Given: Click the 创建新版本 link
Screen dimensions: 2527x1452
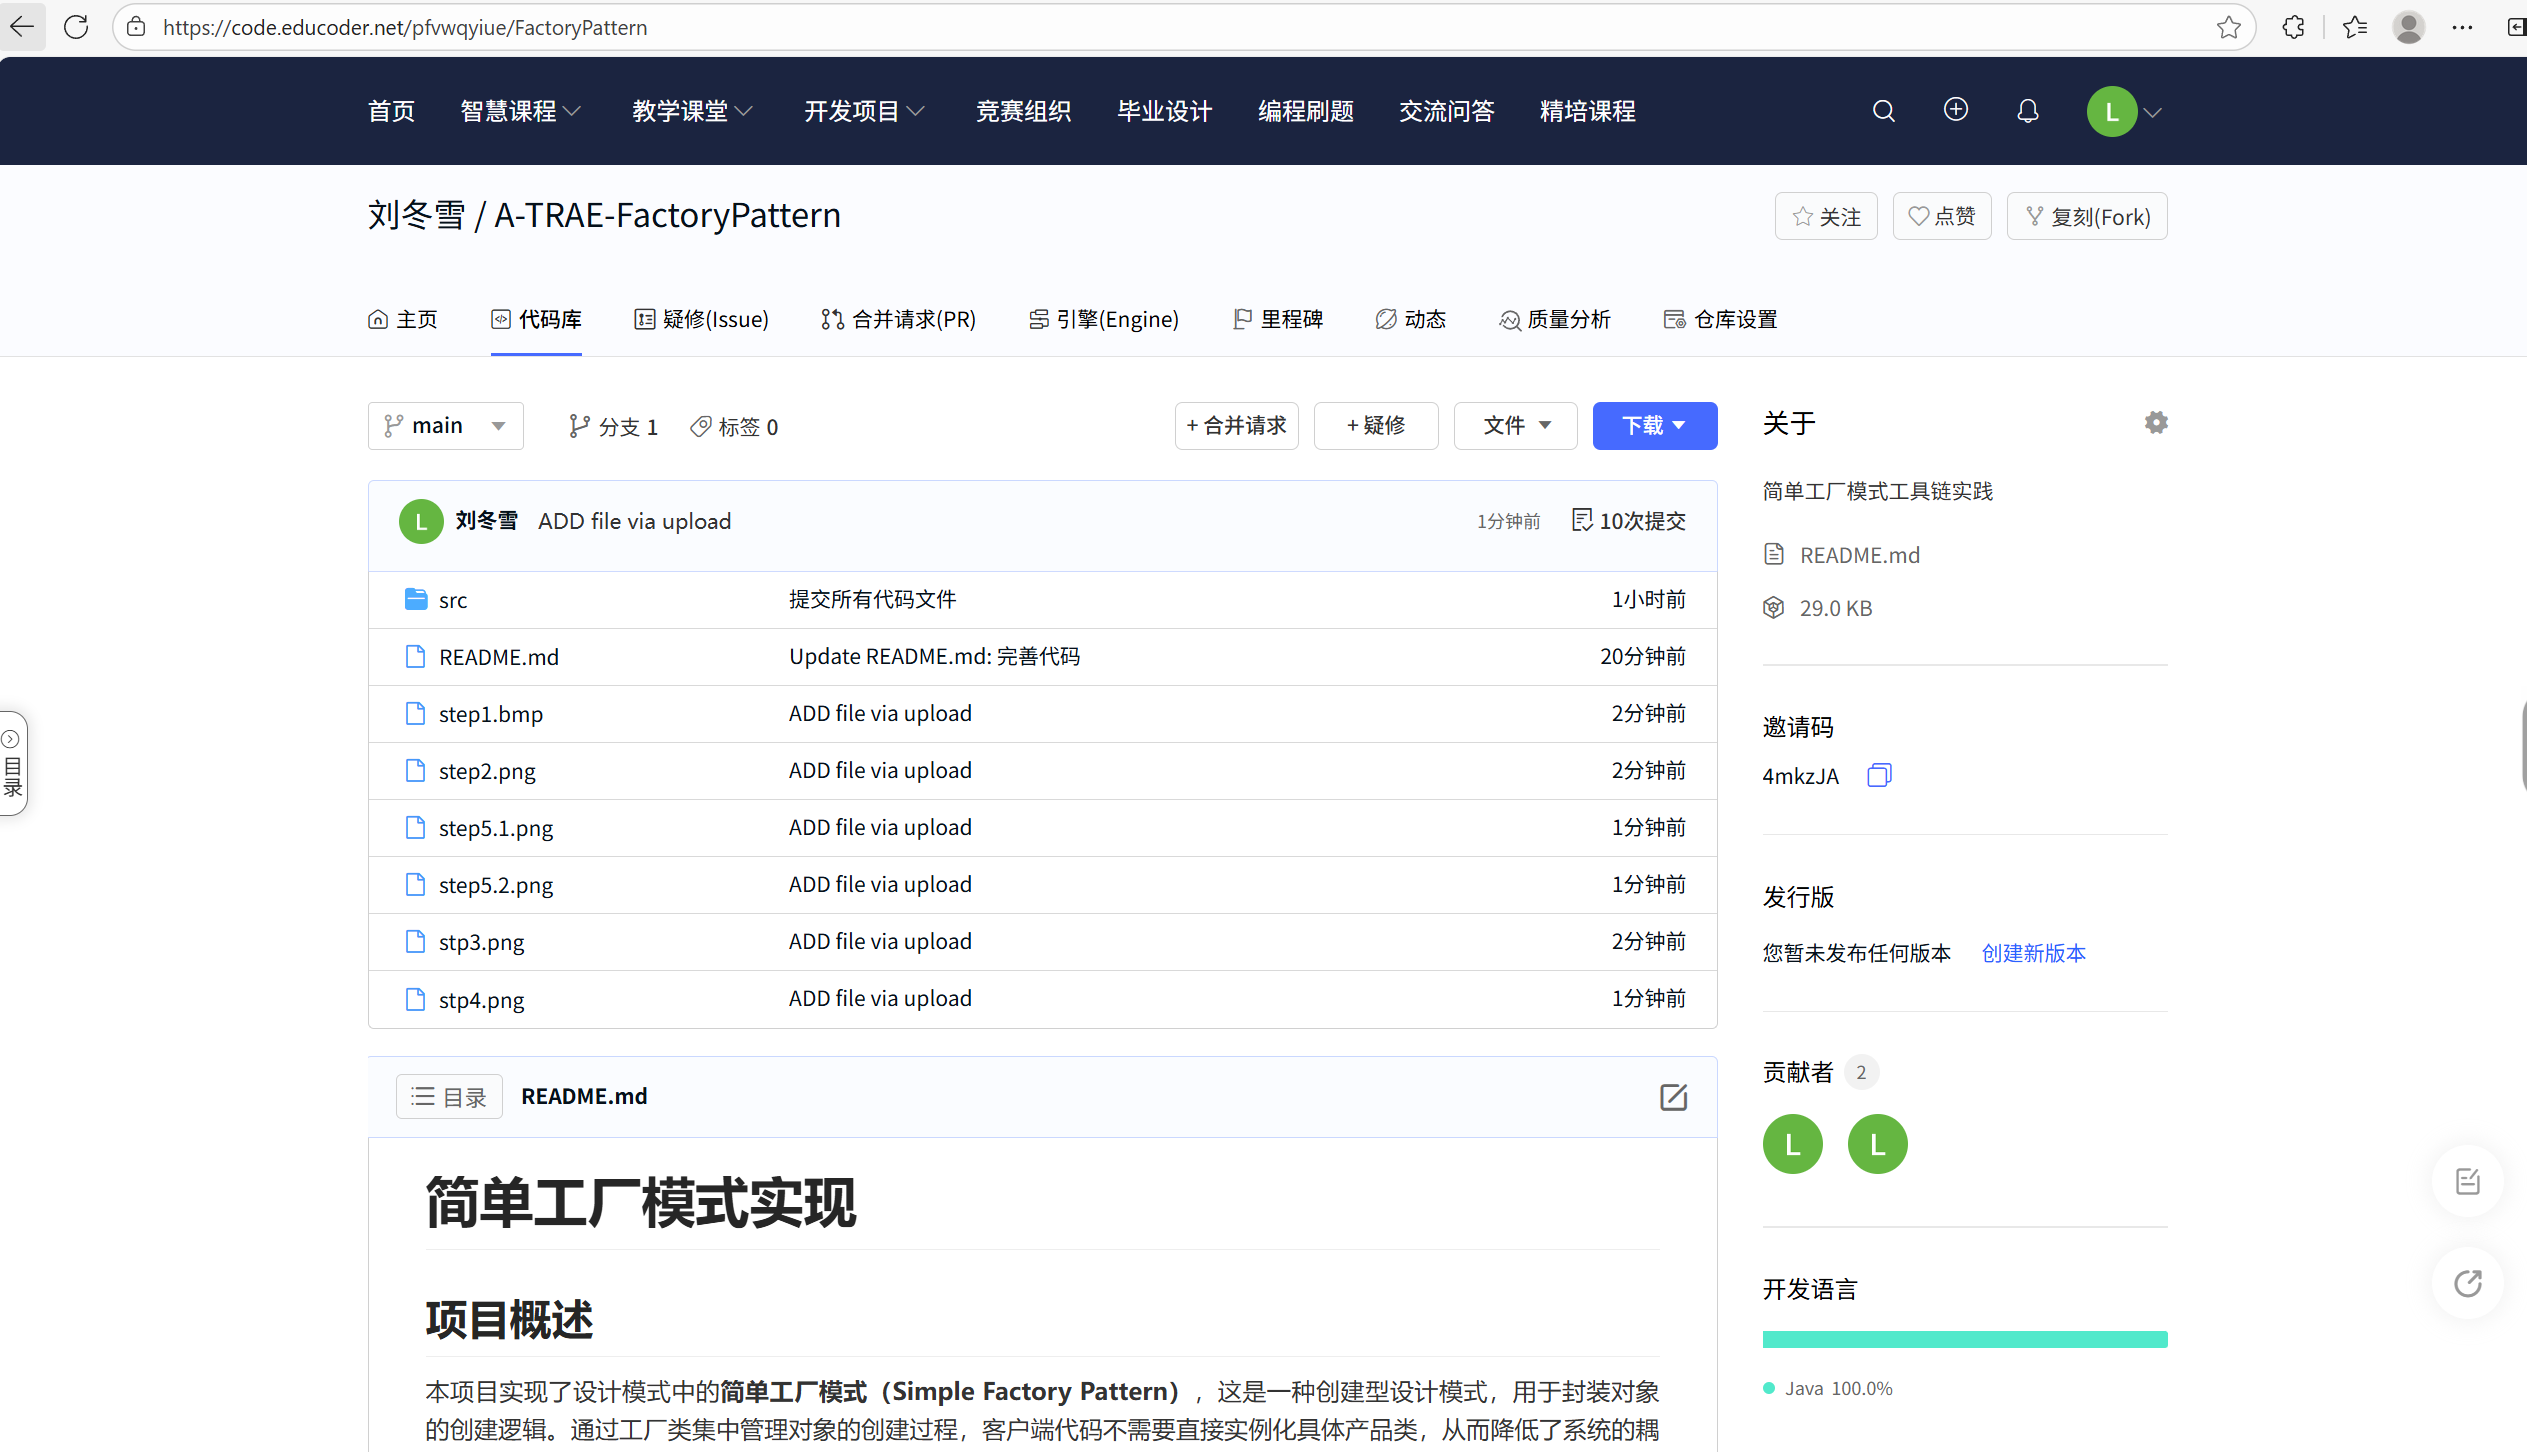Looking at the screenshot, I should click(2033, 953).
